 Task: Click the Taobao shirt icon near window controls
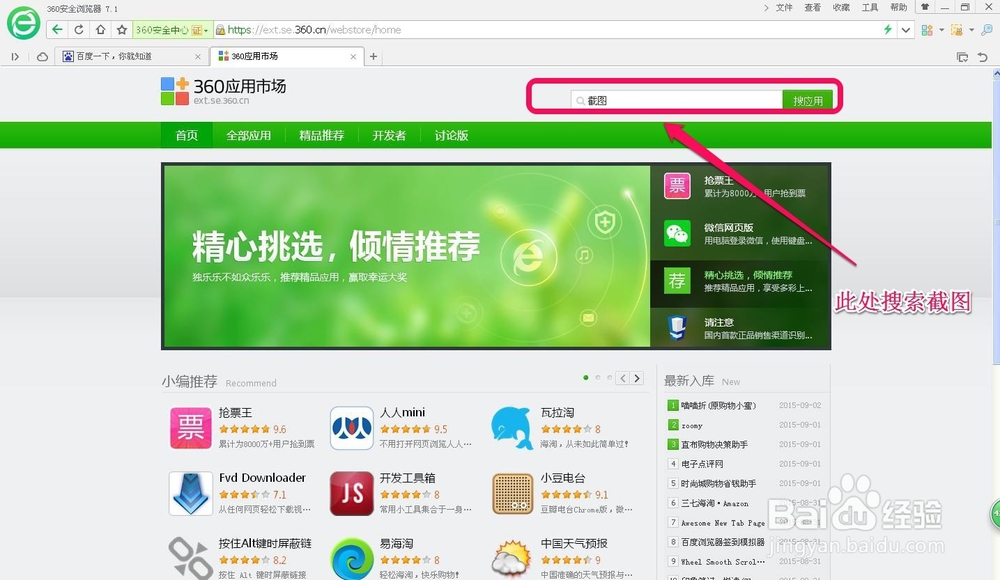click(925, 6)
